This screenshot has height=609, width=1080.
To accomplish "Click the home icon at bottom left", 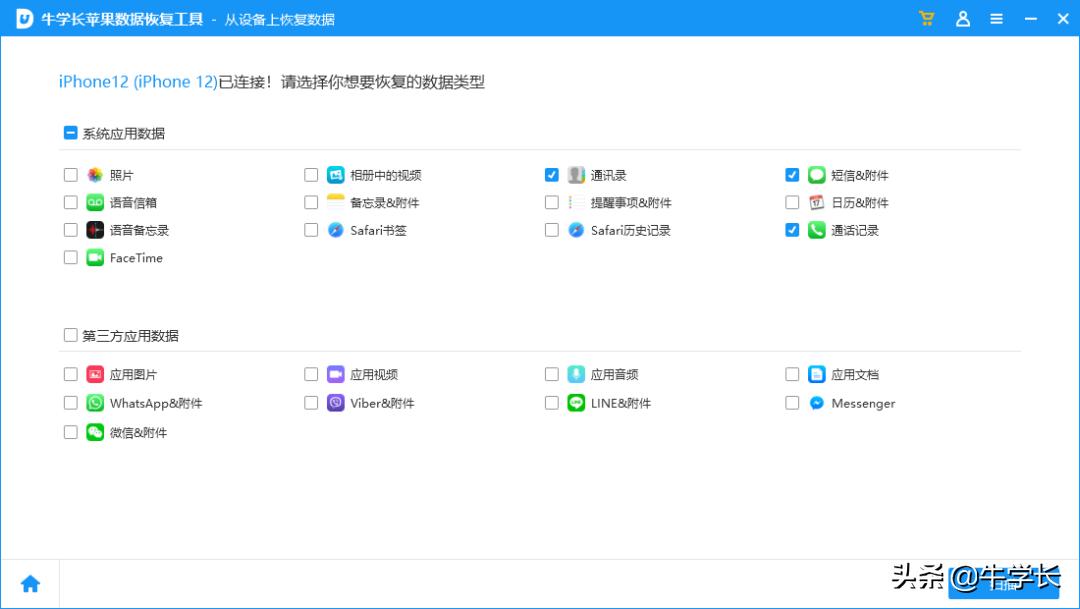I will 31,582.
